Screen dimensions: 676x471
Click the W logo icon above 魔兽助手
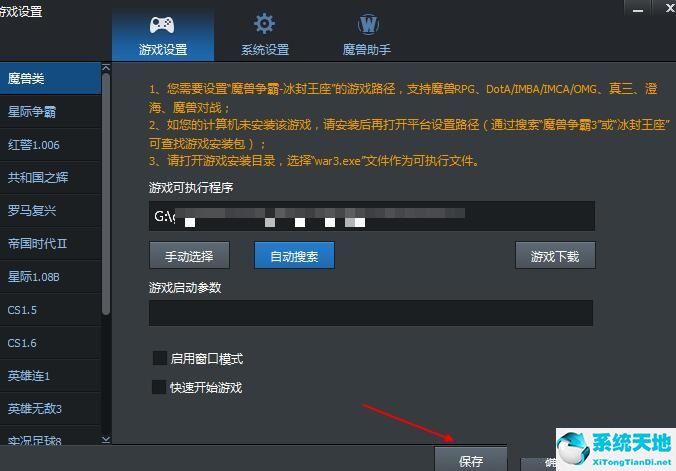(x=368, y=24)
